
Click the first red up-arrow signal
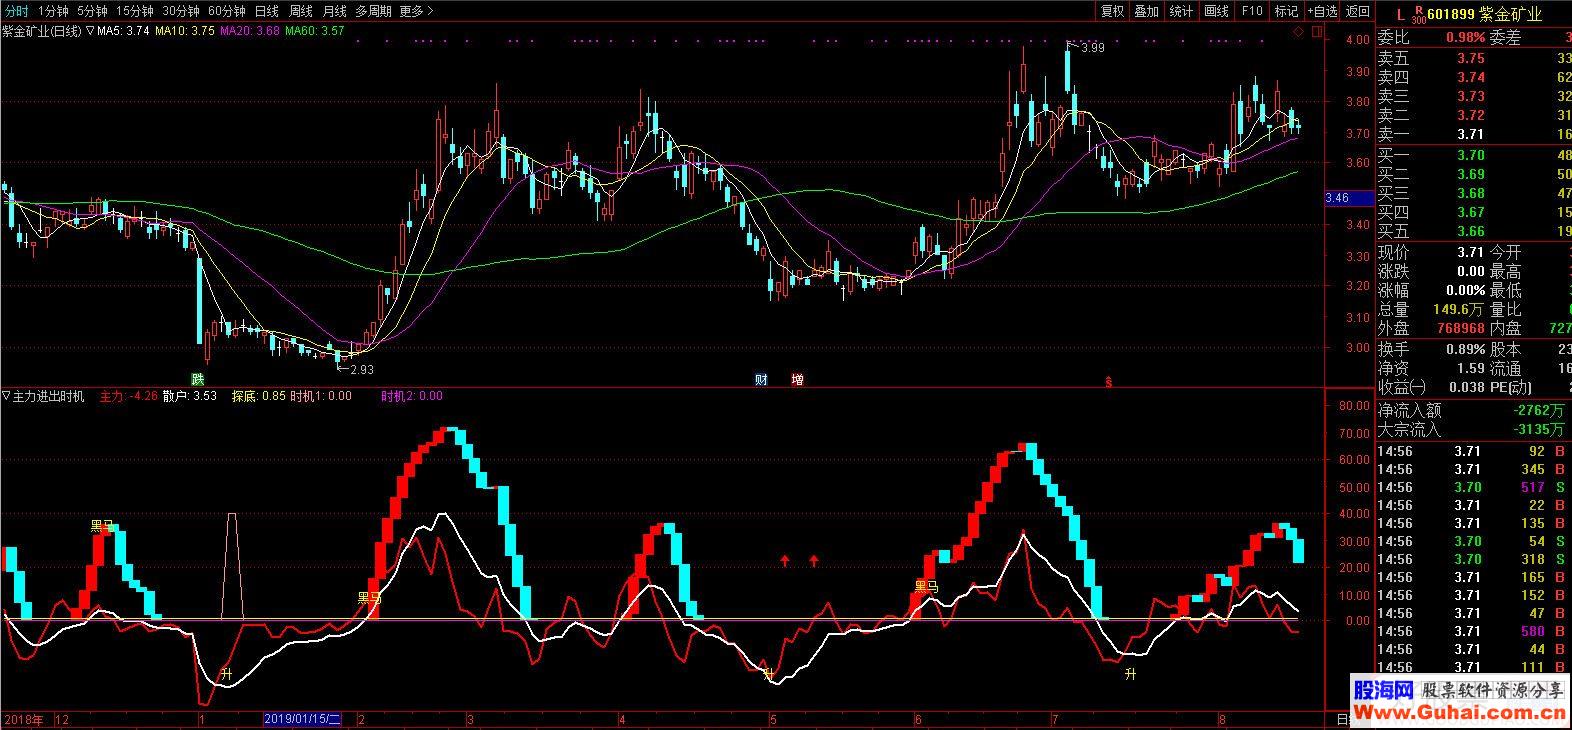[785, 560]
